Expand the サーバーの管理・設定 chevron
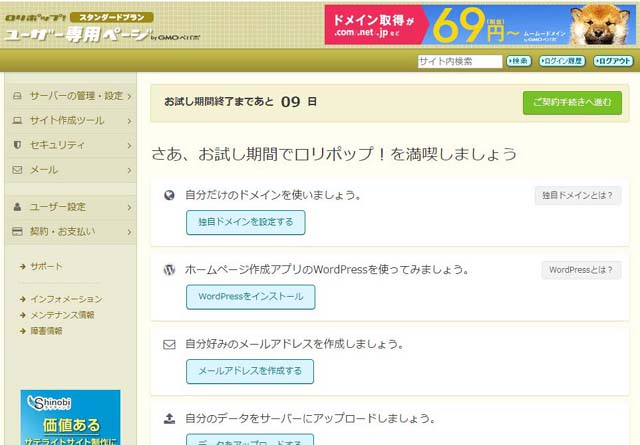Image resolution: width=640 pixels, height=445 pixels. (x=129, y=96)
